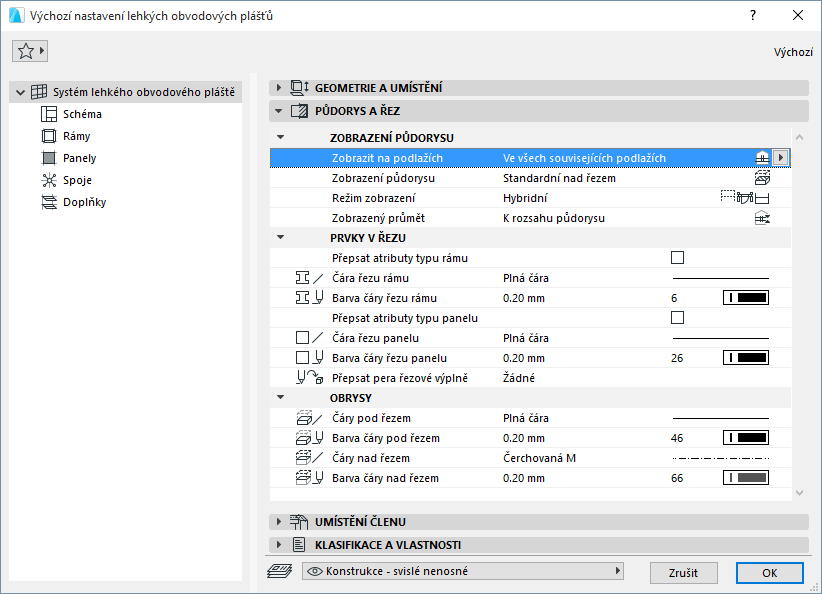Click the Barva čáry pod řezem icon
This screenshot has height=594, width=822.
[309, 438]
